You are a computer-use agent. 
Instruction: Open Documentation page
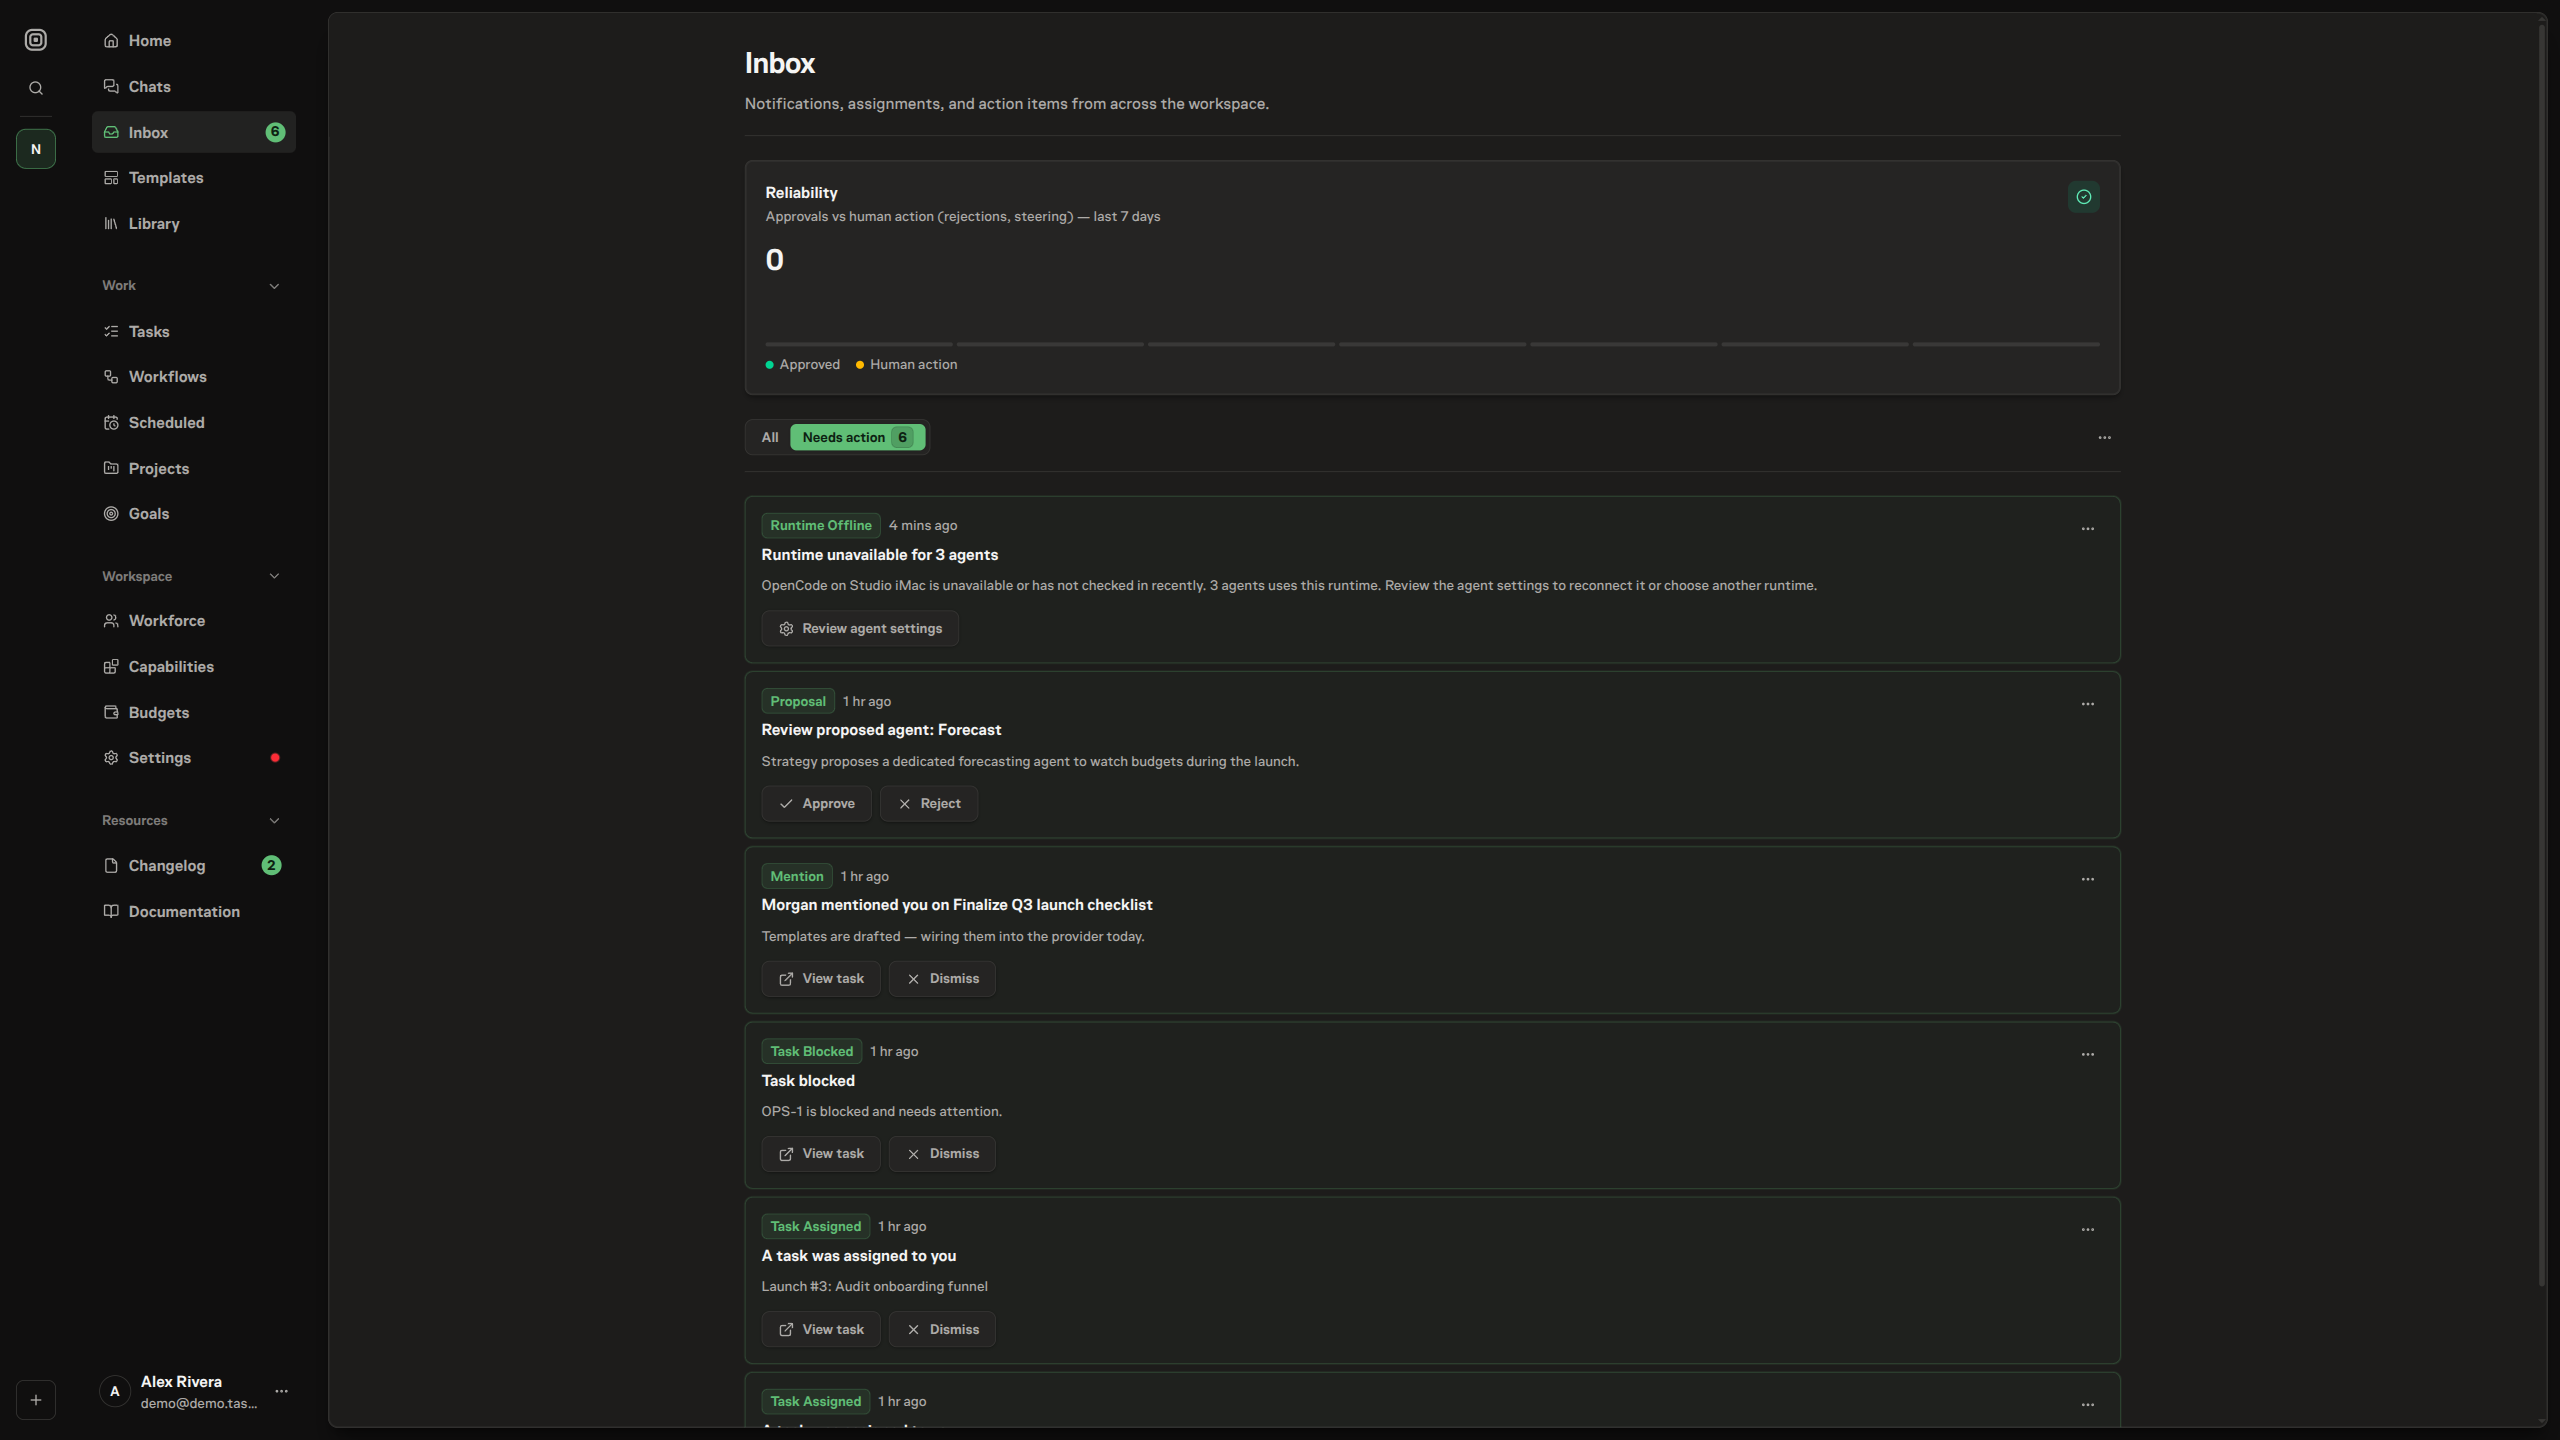pyautogui.click(x=194, y=912)
